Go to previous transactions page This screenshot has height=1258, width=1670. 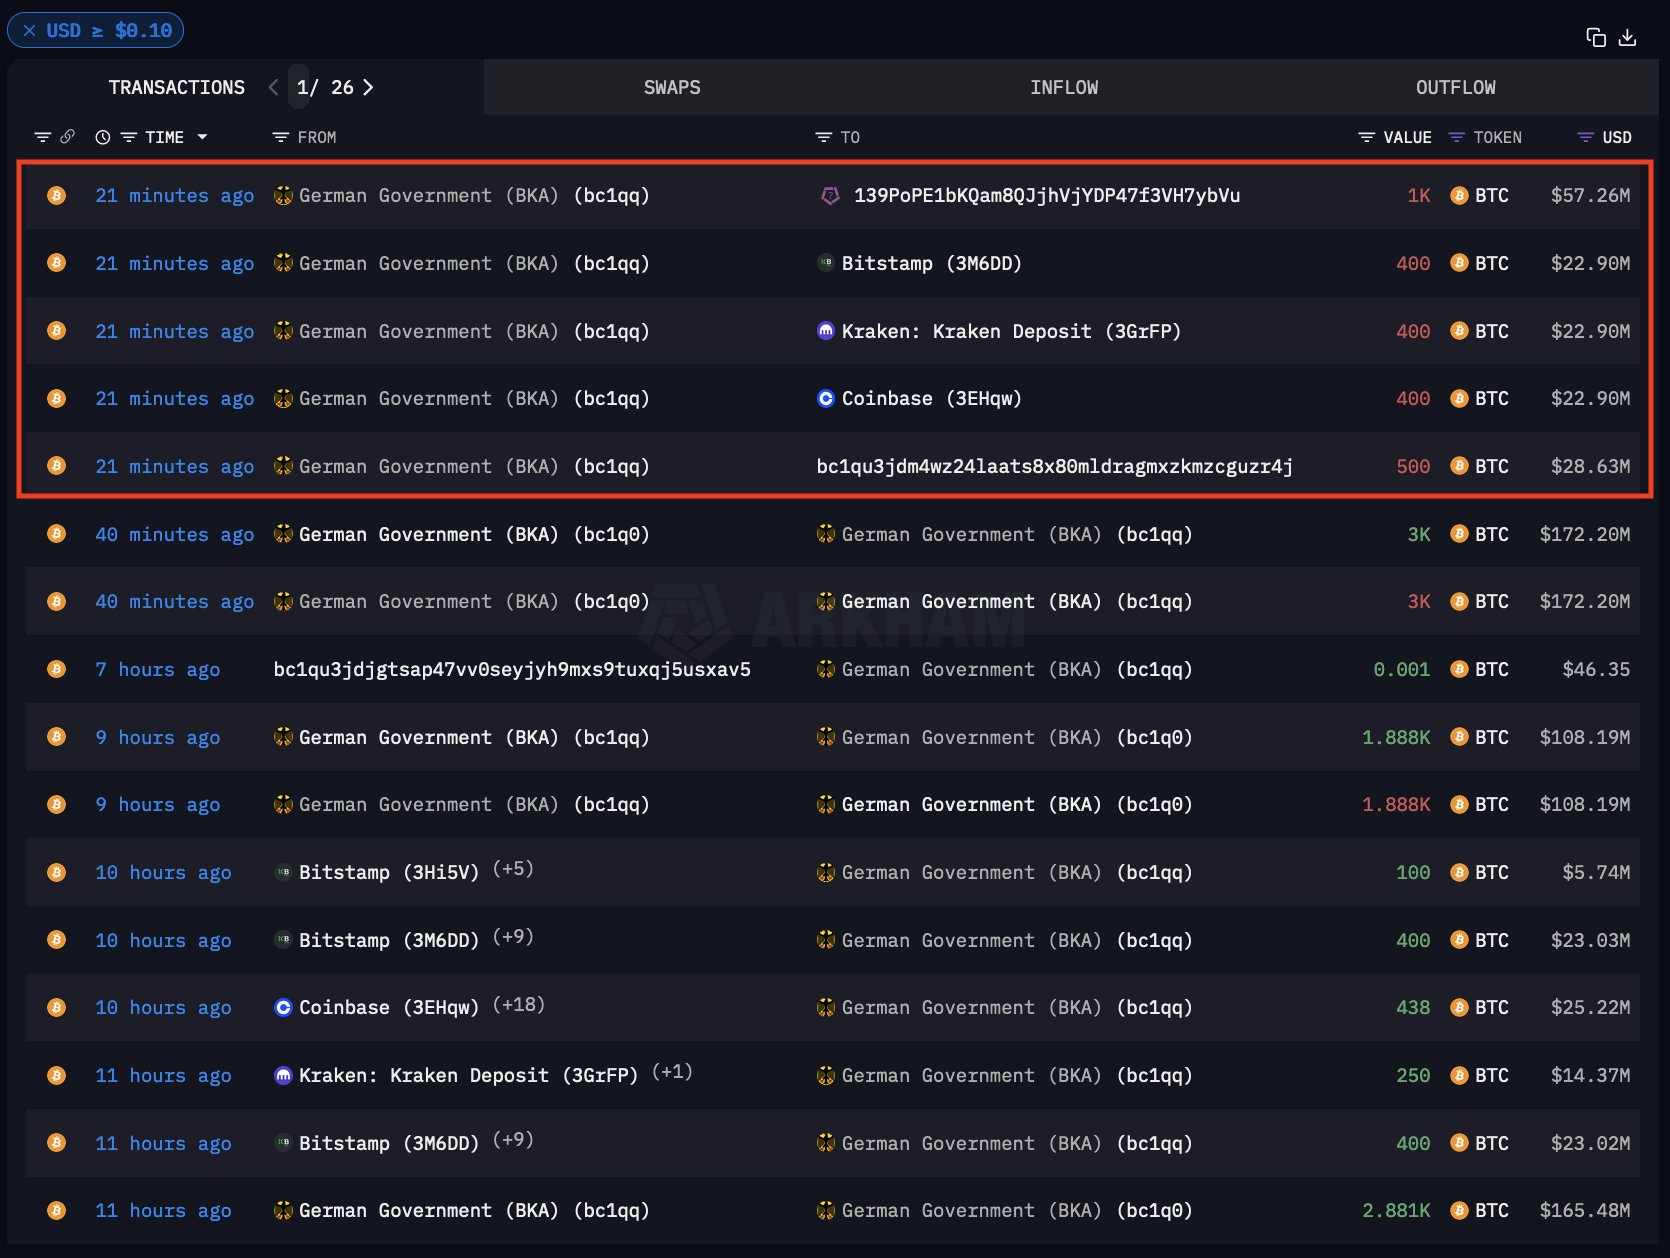(x=274, y=88)
